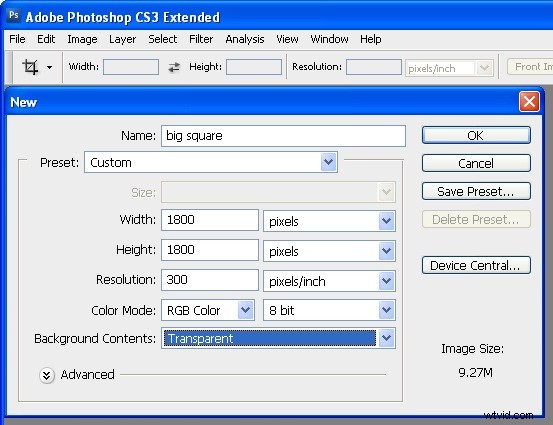Open the pixels/inch resolution units dropdown in dialog
This screenshot has height=425, width=553.
(x=329, y=281)
